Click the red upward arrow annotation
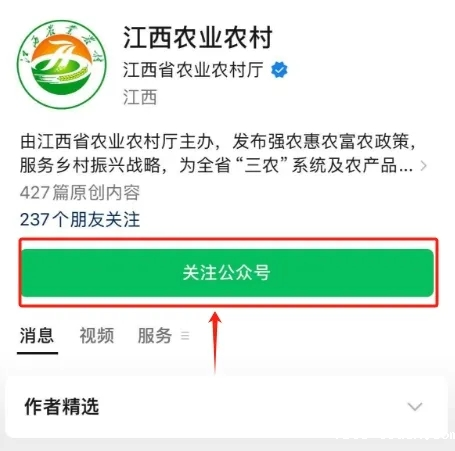Screen dimensions: 455x451 215,343
